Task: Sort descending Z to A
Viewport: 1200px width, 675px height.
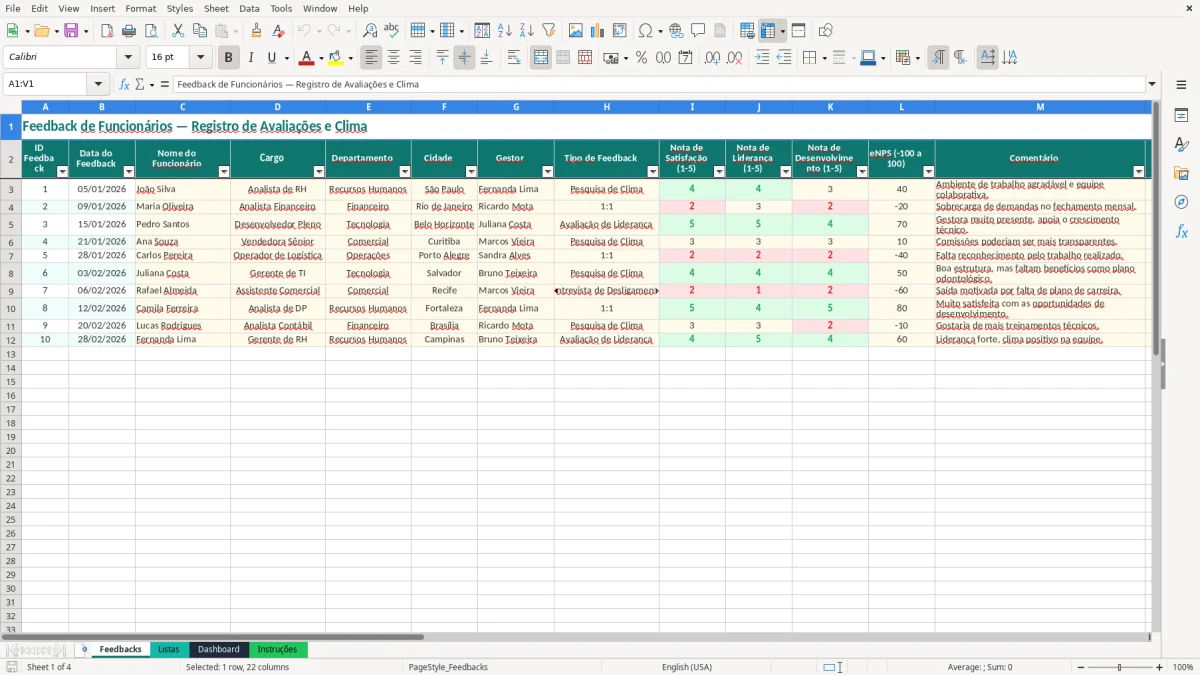Action: tap(526, 31)
